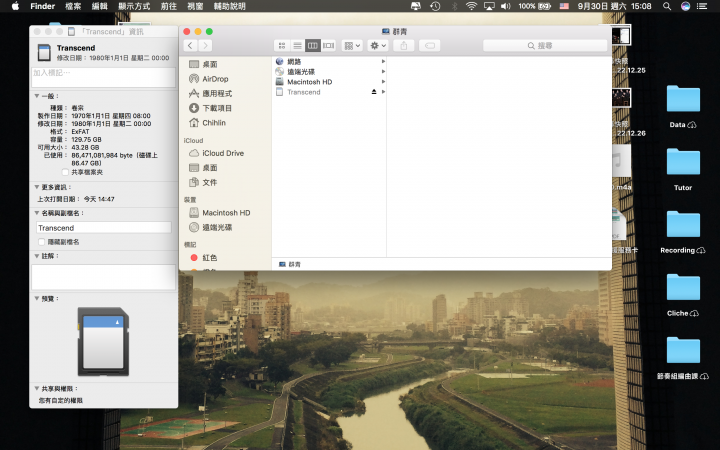
Task: Open the 前往 menu
Action: coord(169,6)
